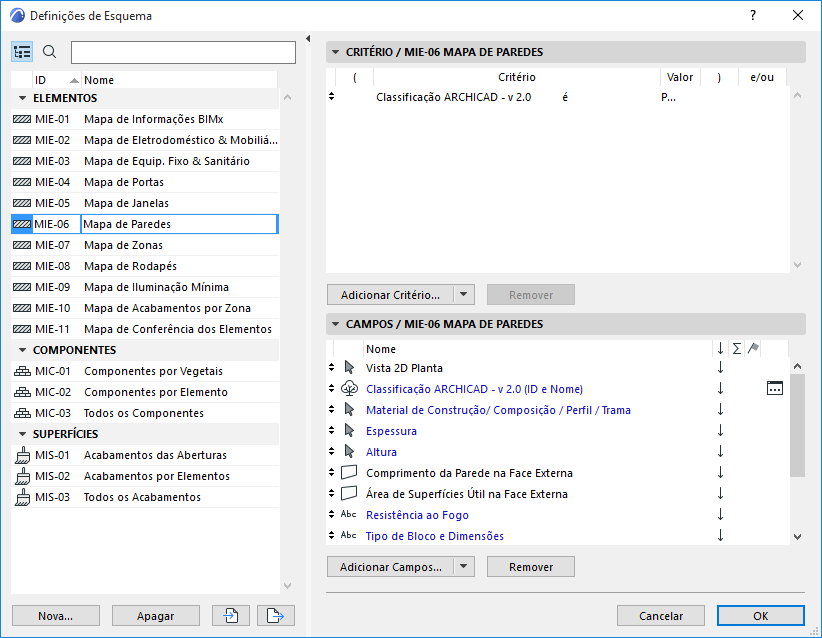Screen dimensions: 822x638
Task: Click the MIS-03 Todos os Acabamentos icon
Action: (22, 497)
